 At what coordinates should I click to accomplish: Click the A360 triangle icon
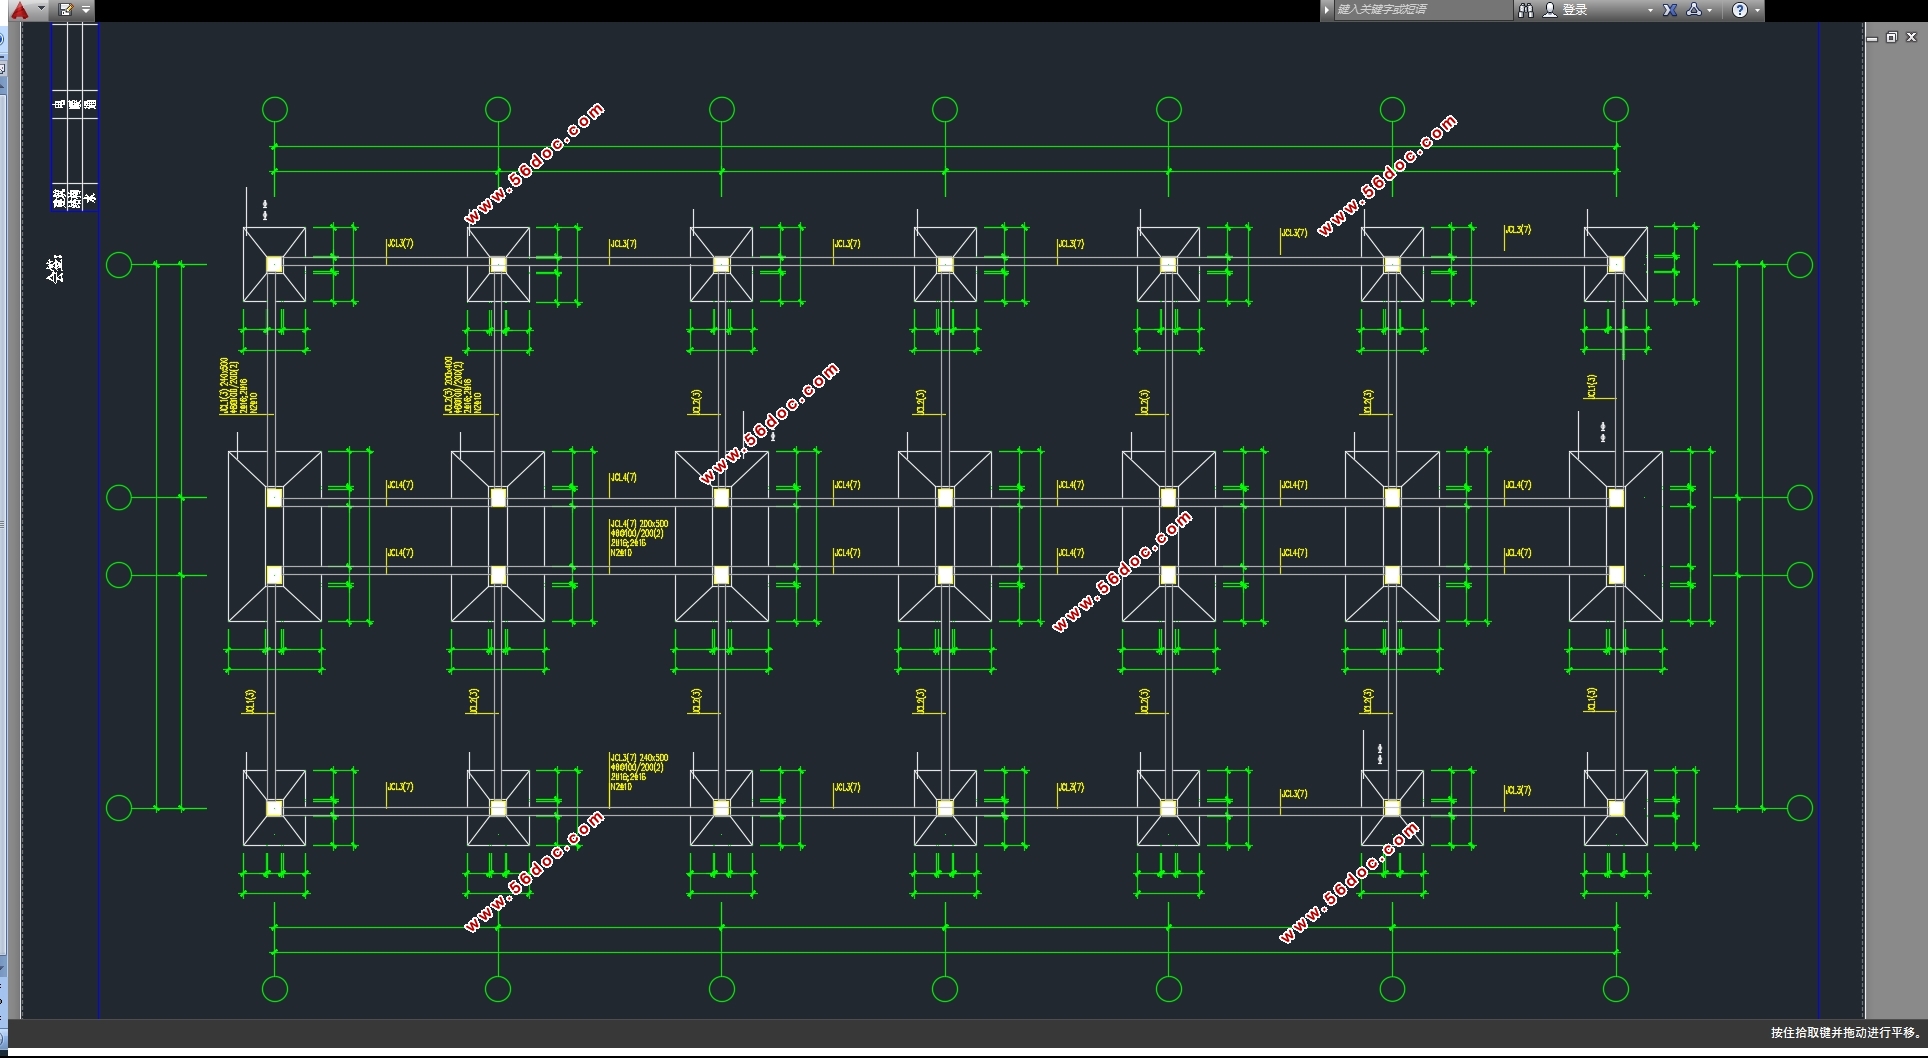tap(1694, 10)
